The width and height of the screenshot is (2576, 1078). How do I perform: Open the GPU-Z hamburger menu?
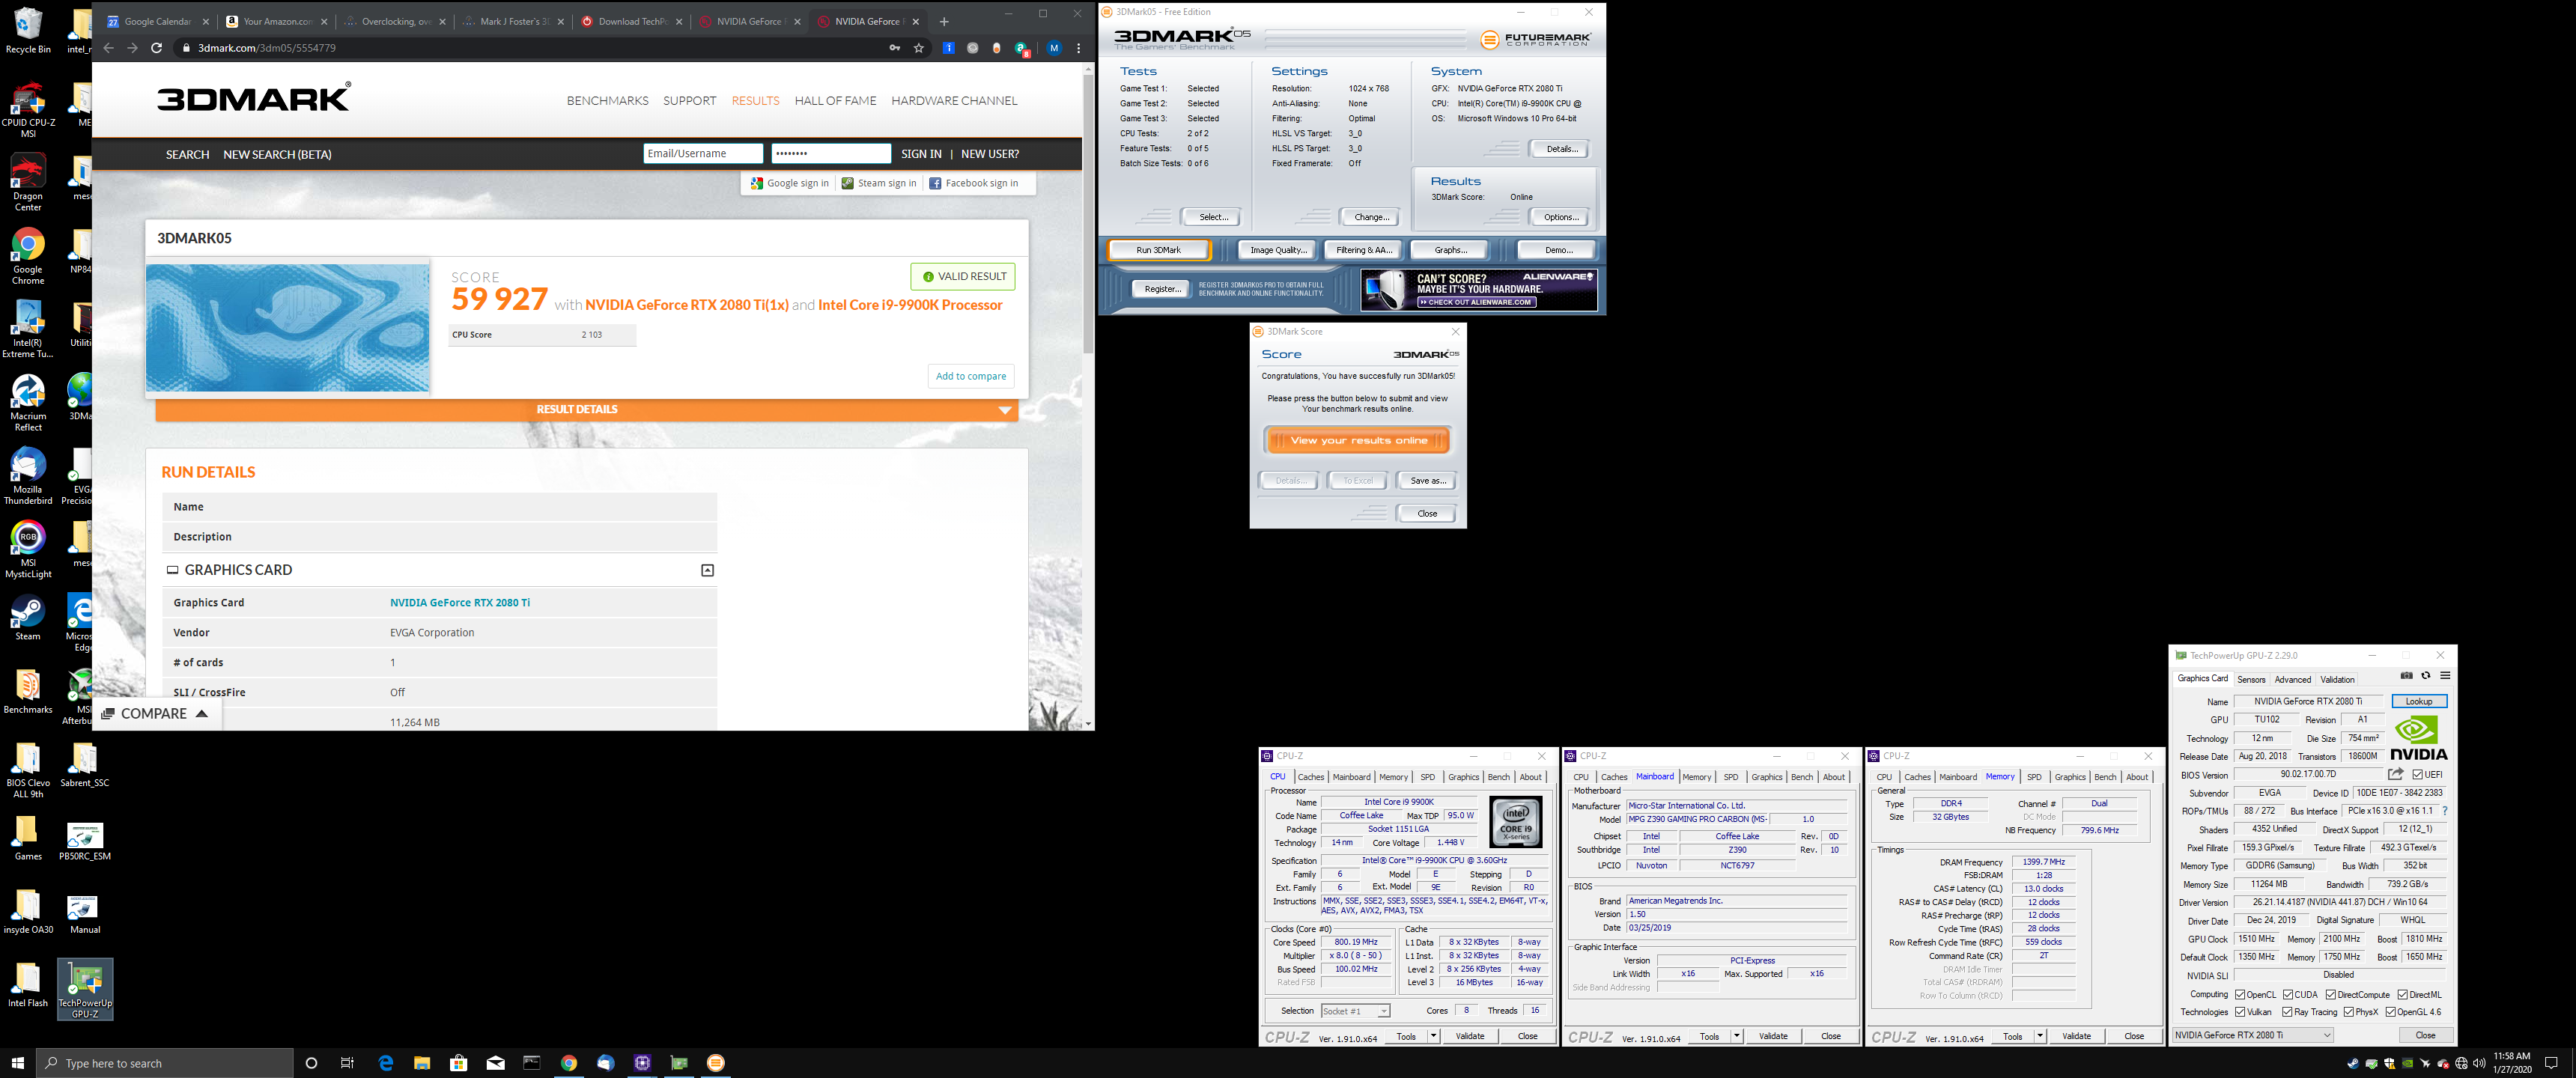click(x=2444, y=677)
